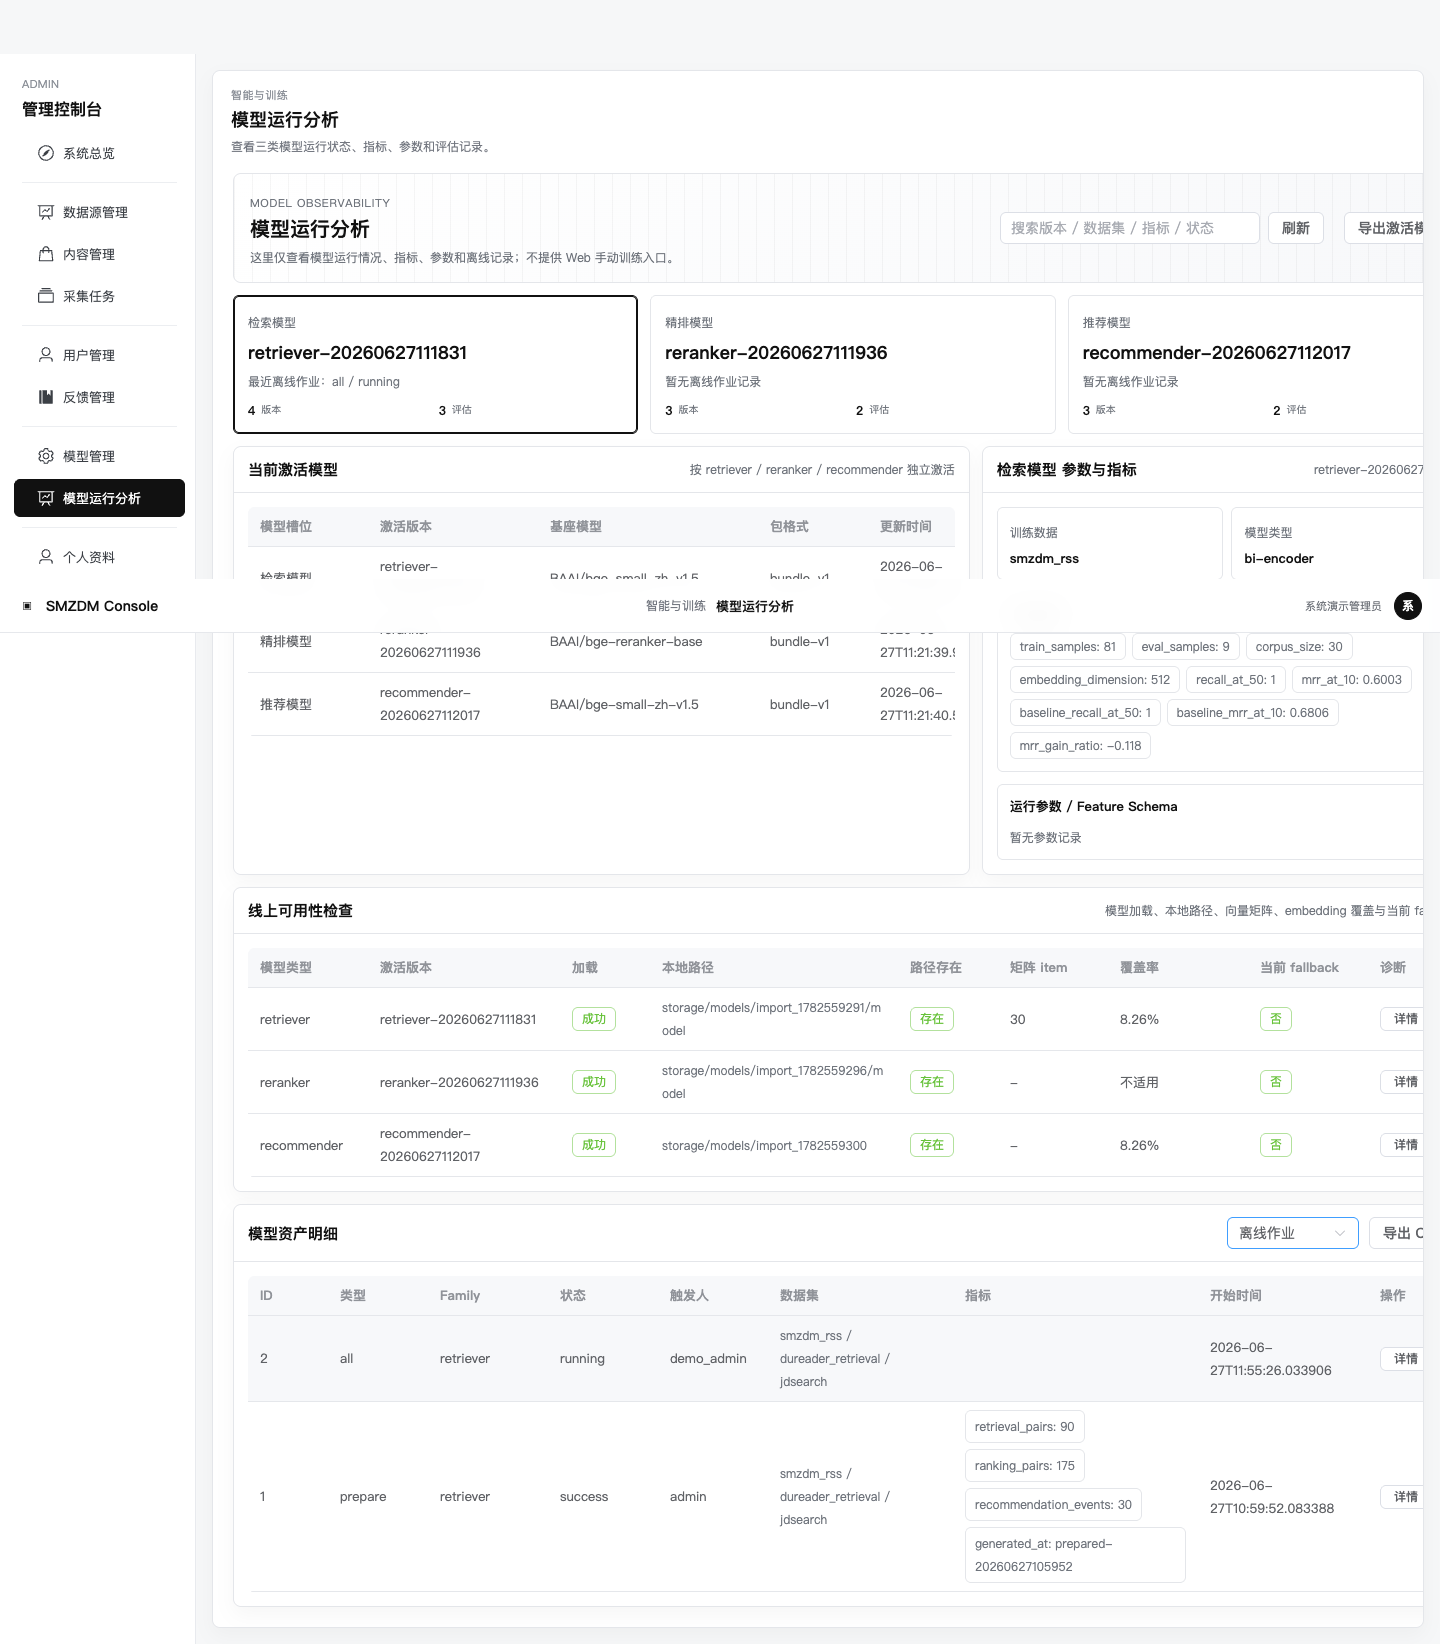Click the 系统演示管理员 user name
Viewport: 1440px width, 1644px height.
pos(1343,606)
